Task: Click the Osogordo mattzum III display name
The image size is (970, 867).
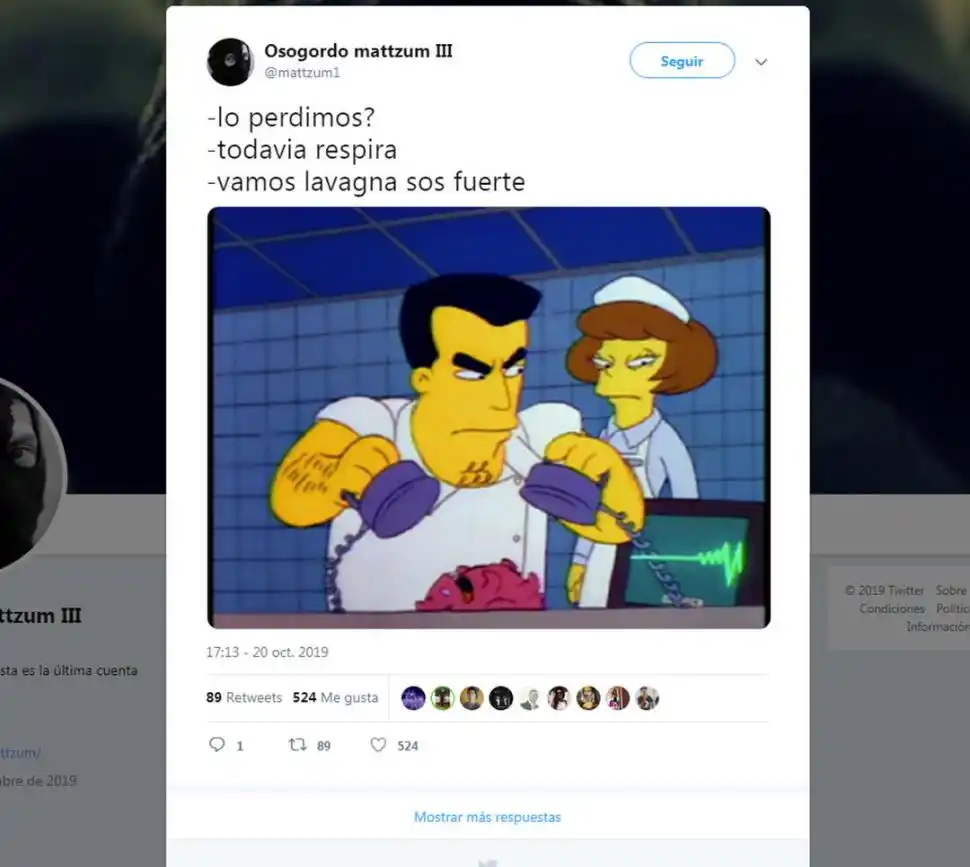Action: [x=358, y=51]
